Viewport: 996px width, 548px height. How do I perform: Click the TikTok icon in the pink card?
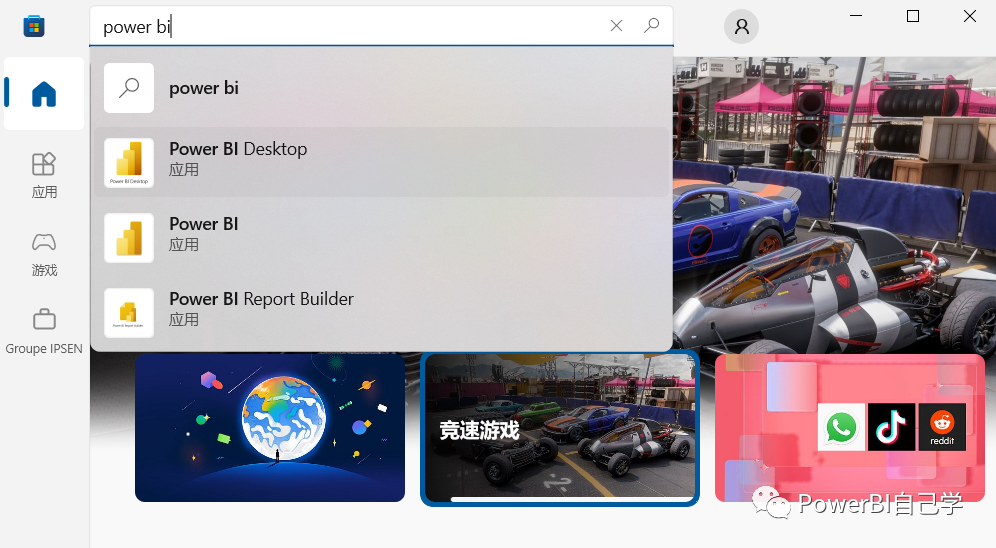coord(891,427)
